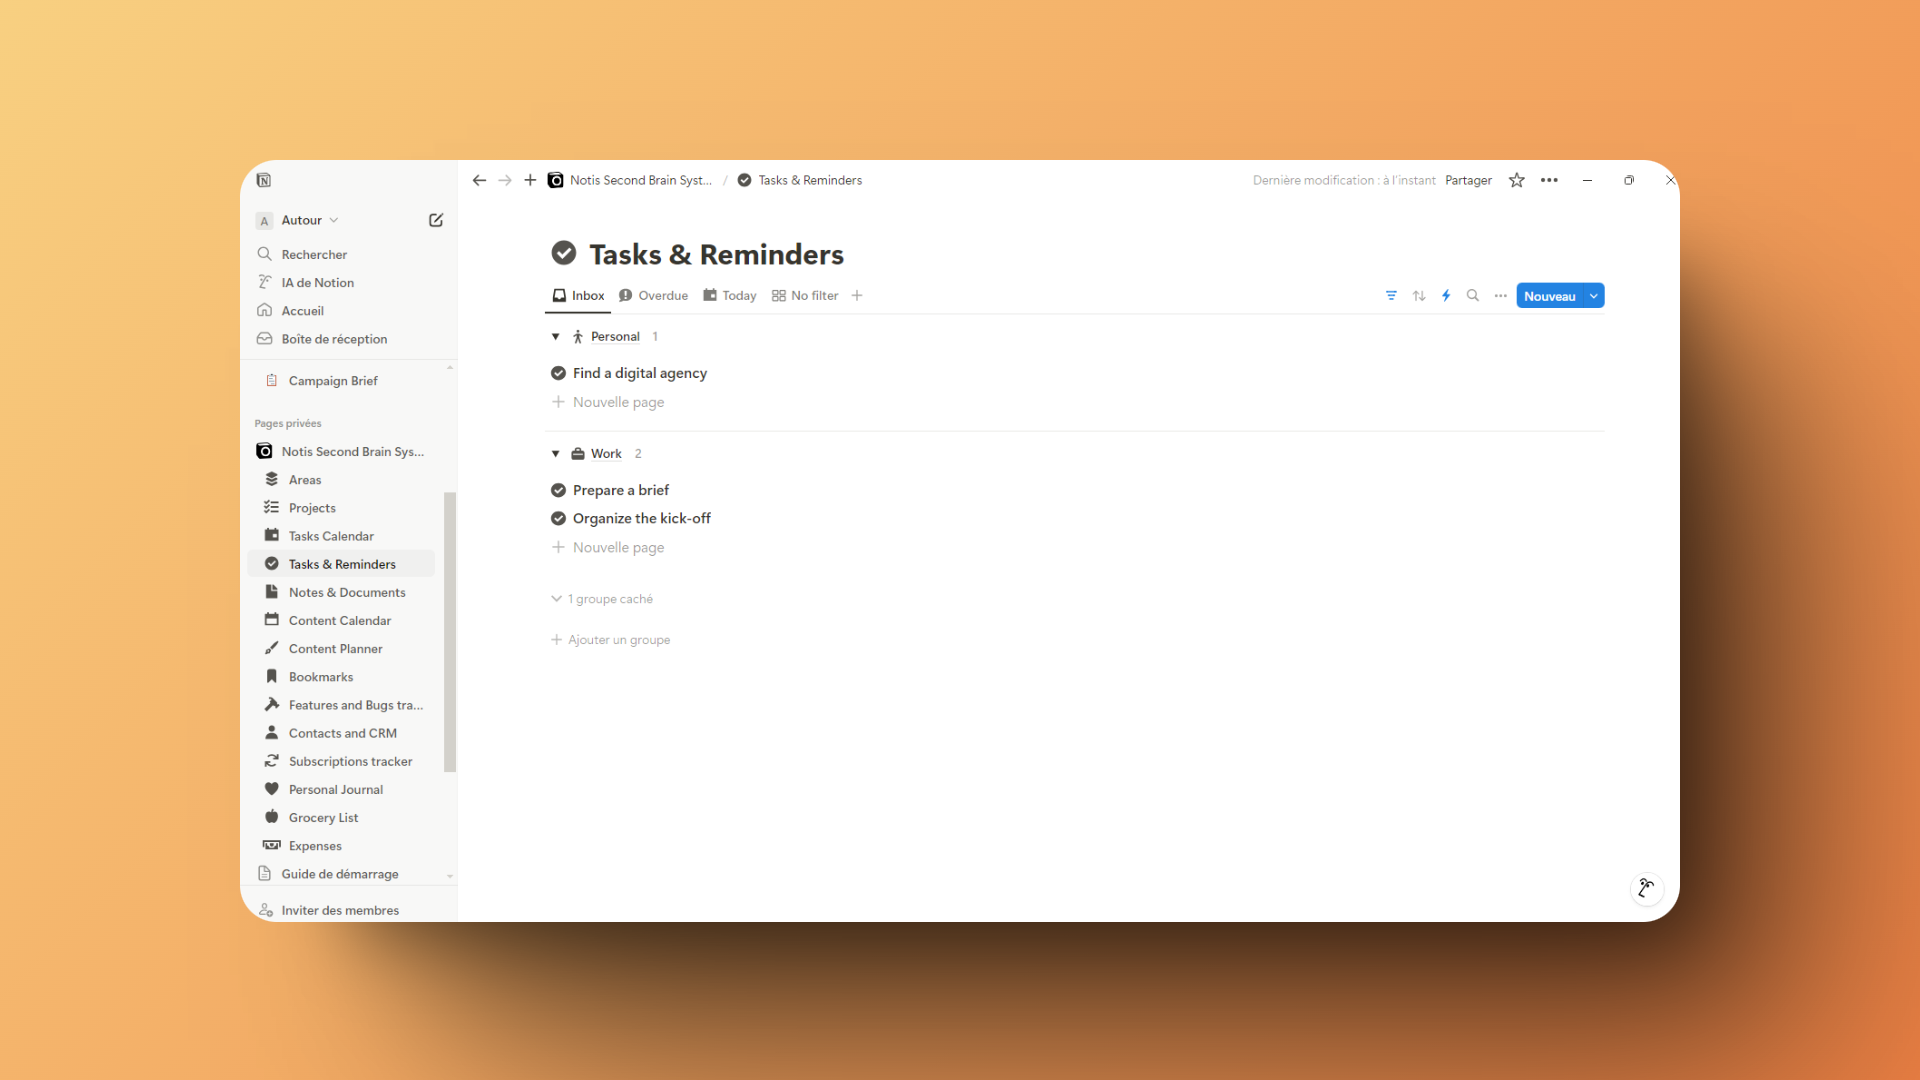Click the sort/order icon in toolbar
This screenshot has height=1080, width=1920.
click(1418, 295)
